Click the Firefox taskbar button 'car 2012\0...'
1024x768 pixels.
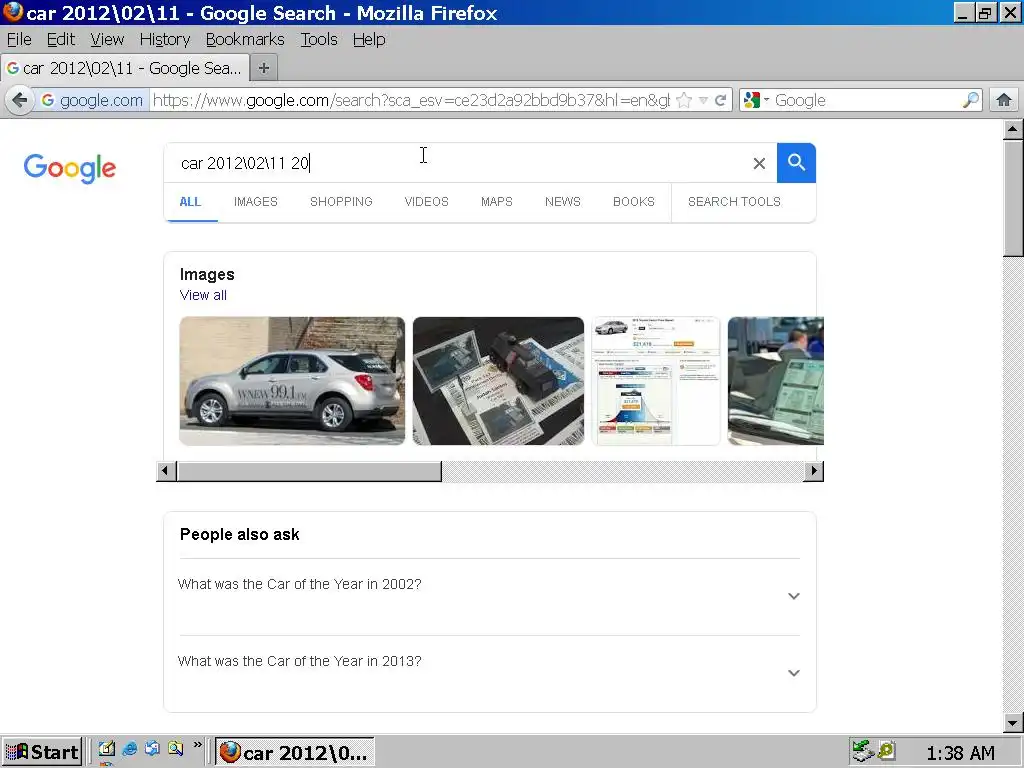coord(295,752)
